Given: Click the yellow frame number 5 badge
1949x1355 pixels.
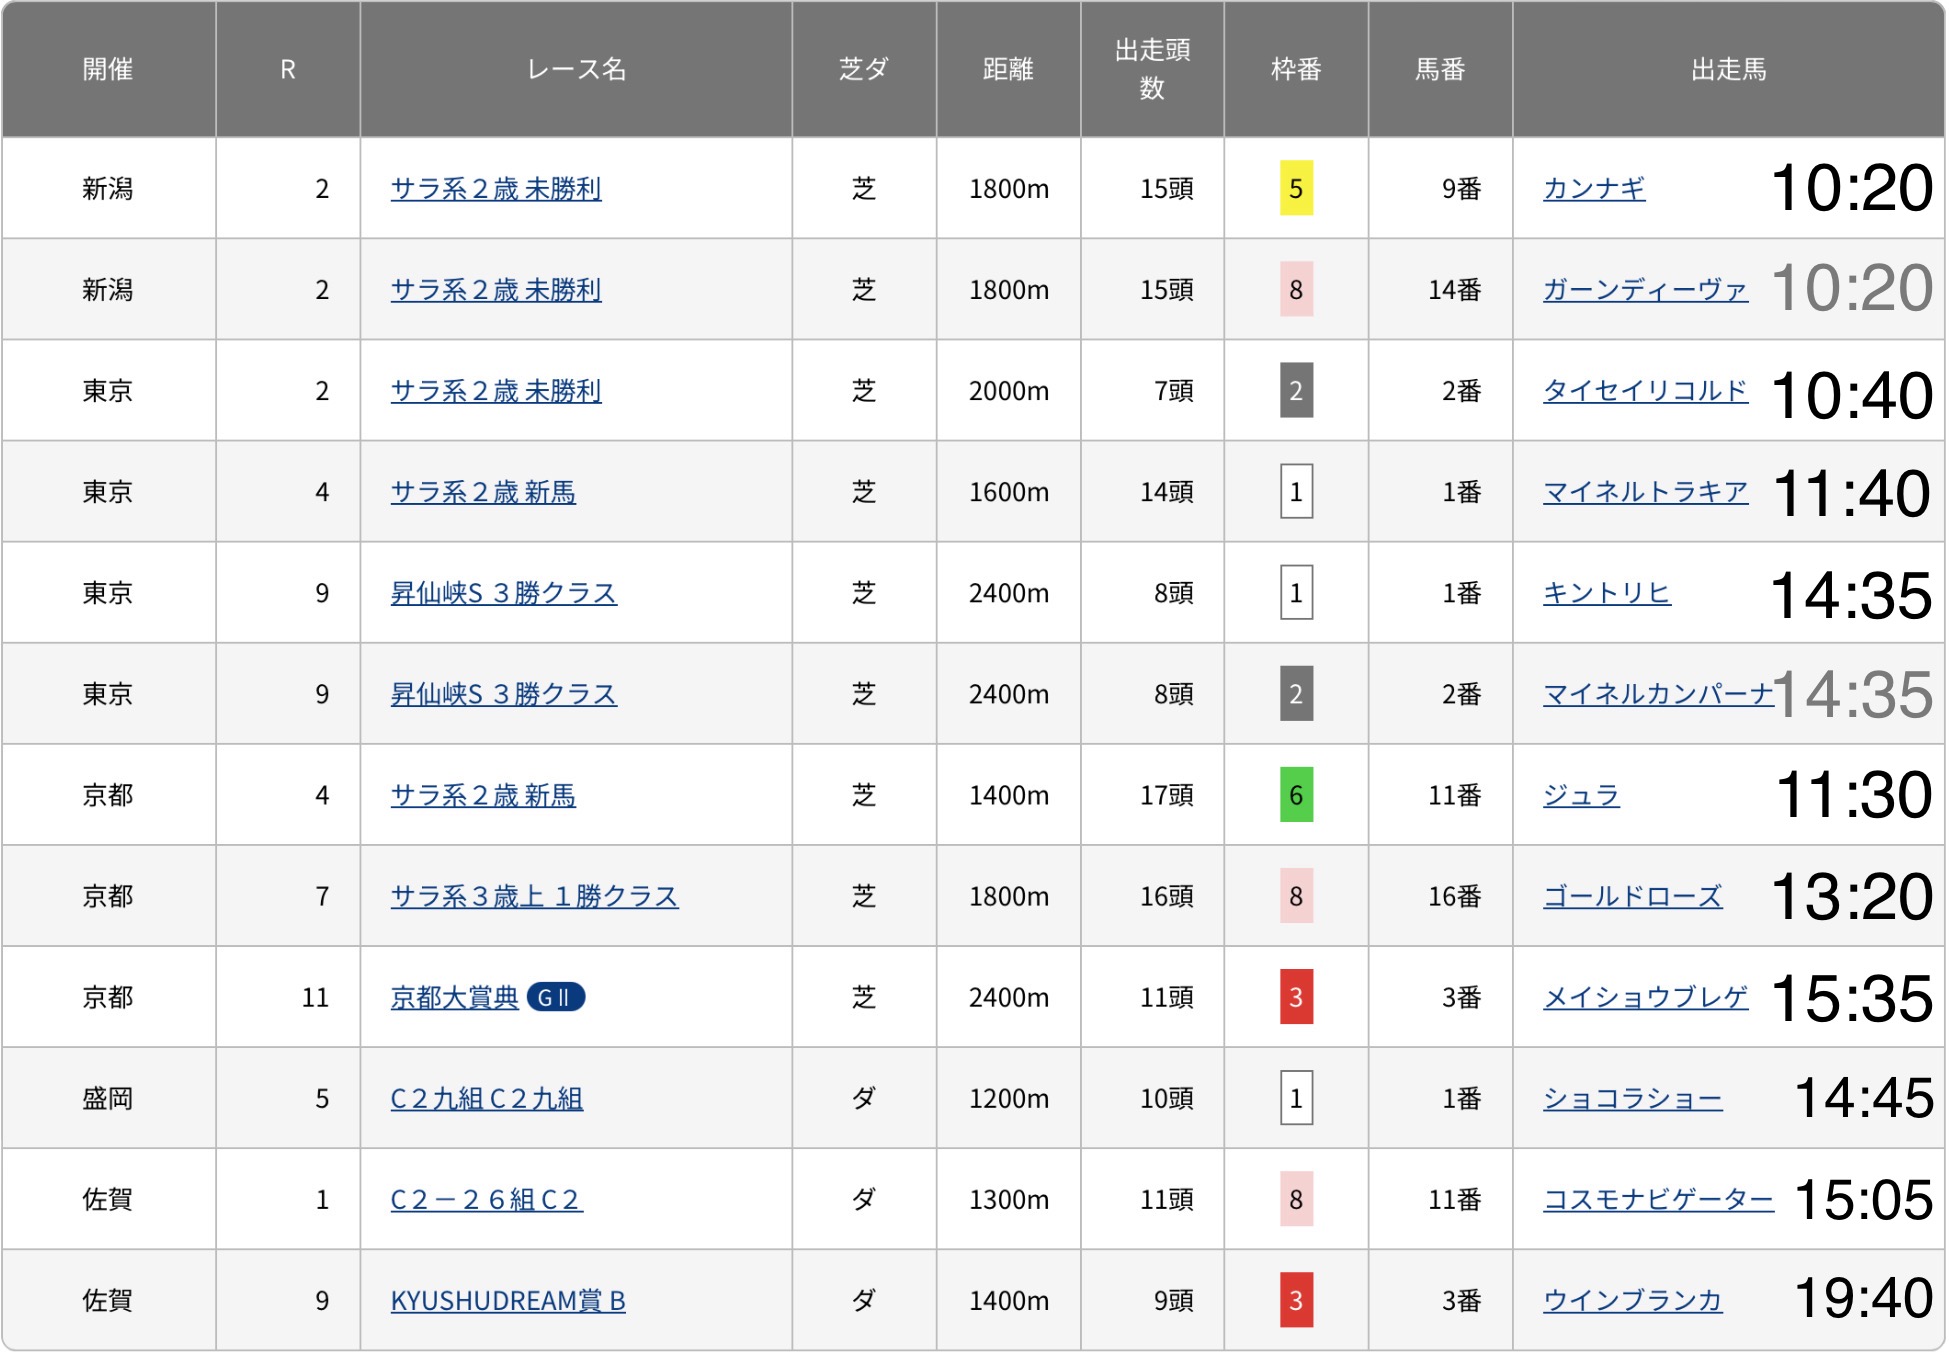Looking at the screenshot, I should [x=1296, y=188].
